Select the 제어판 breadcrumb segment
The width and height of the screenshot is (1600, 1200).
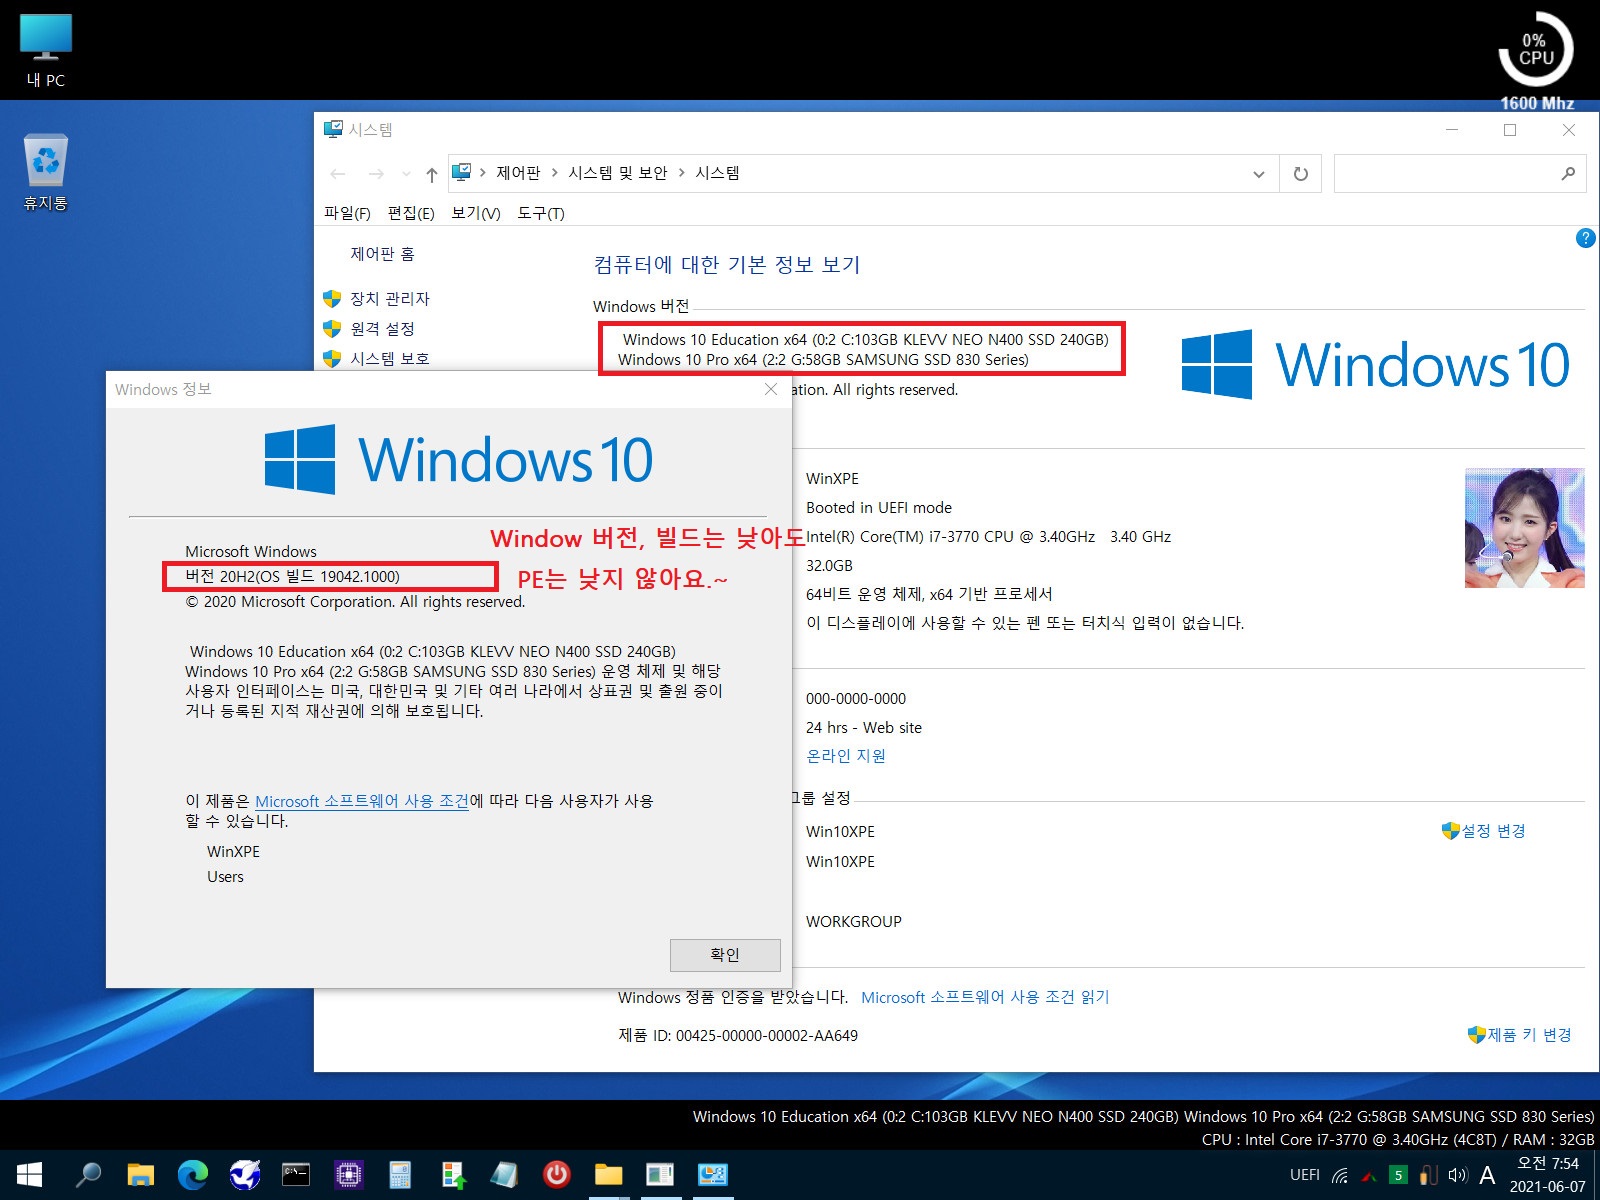coord(518,173)
